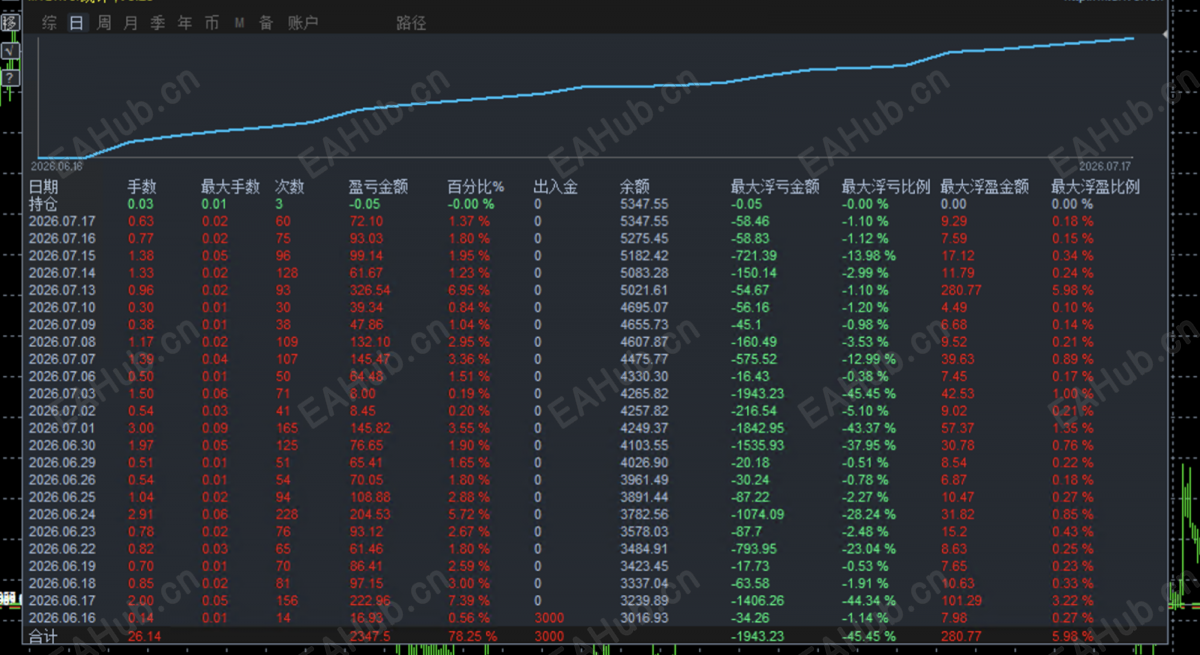Select the 2026.07.13 row date
This screenshot has height=655, width=1200.
tap(62, 290)
